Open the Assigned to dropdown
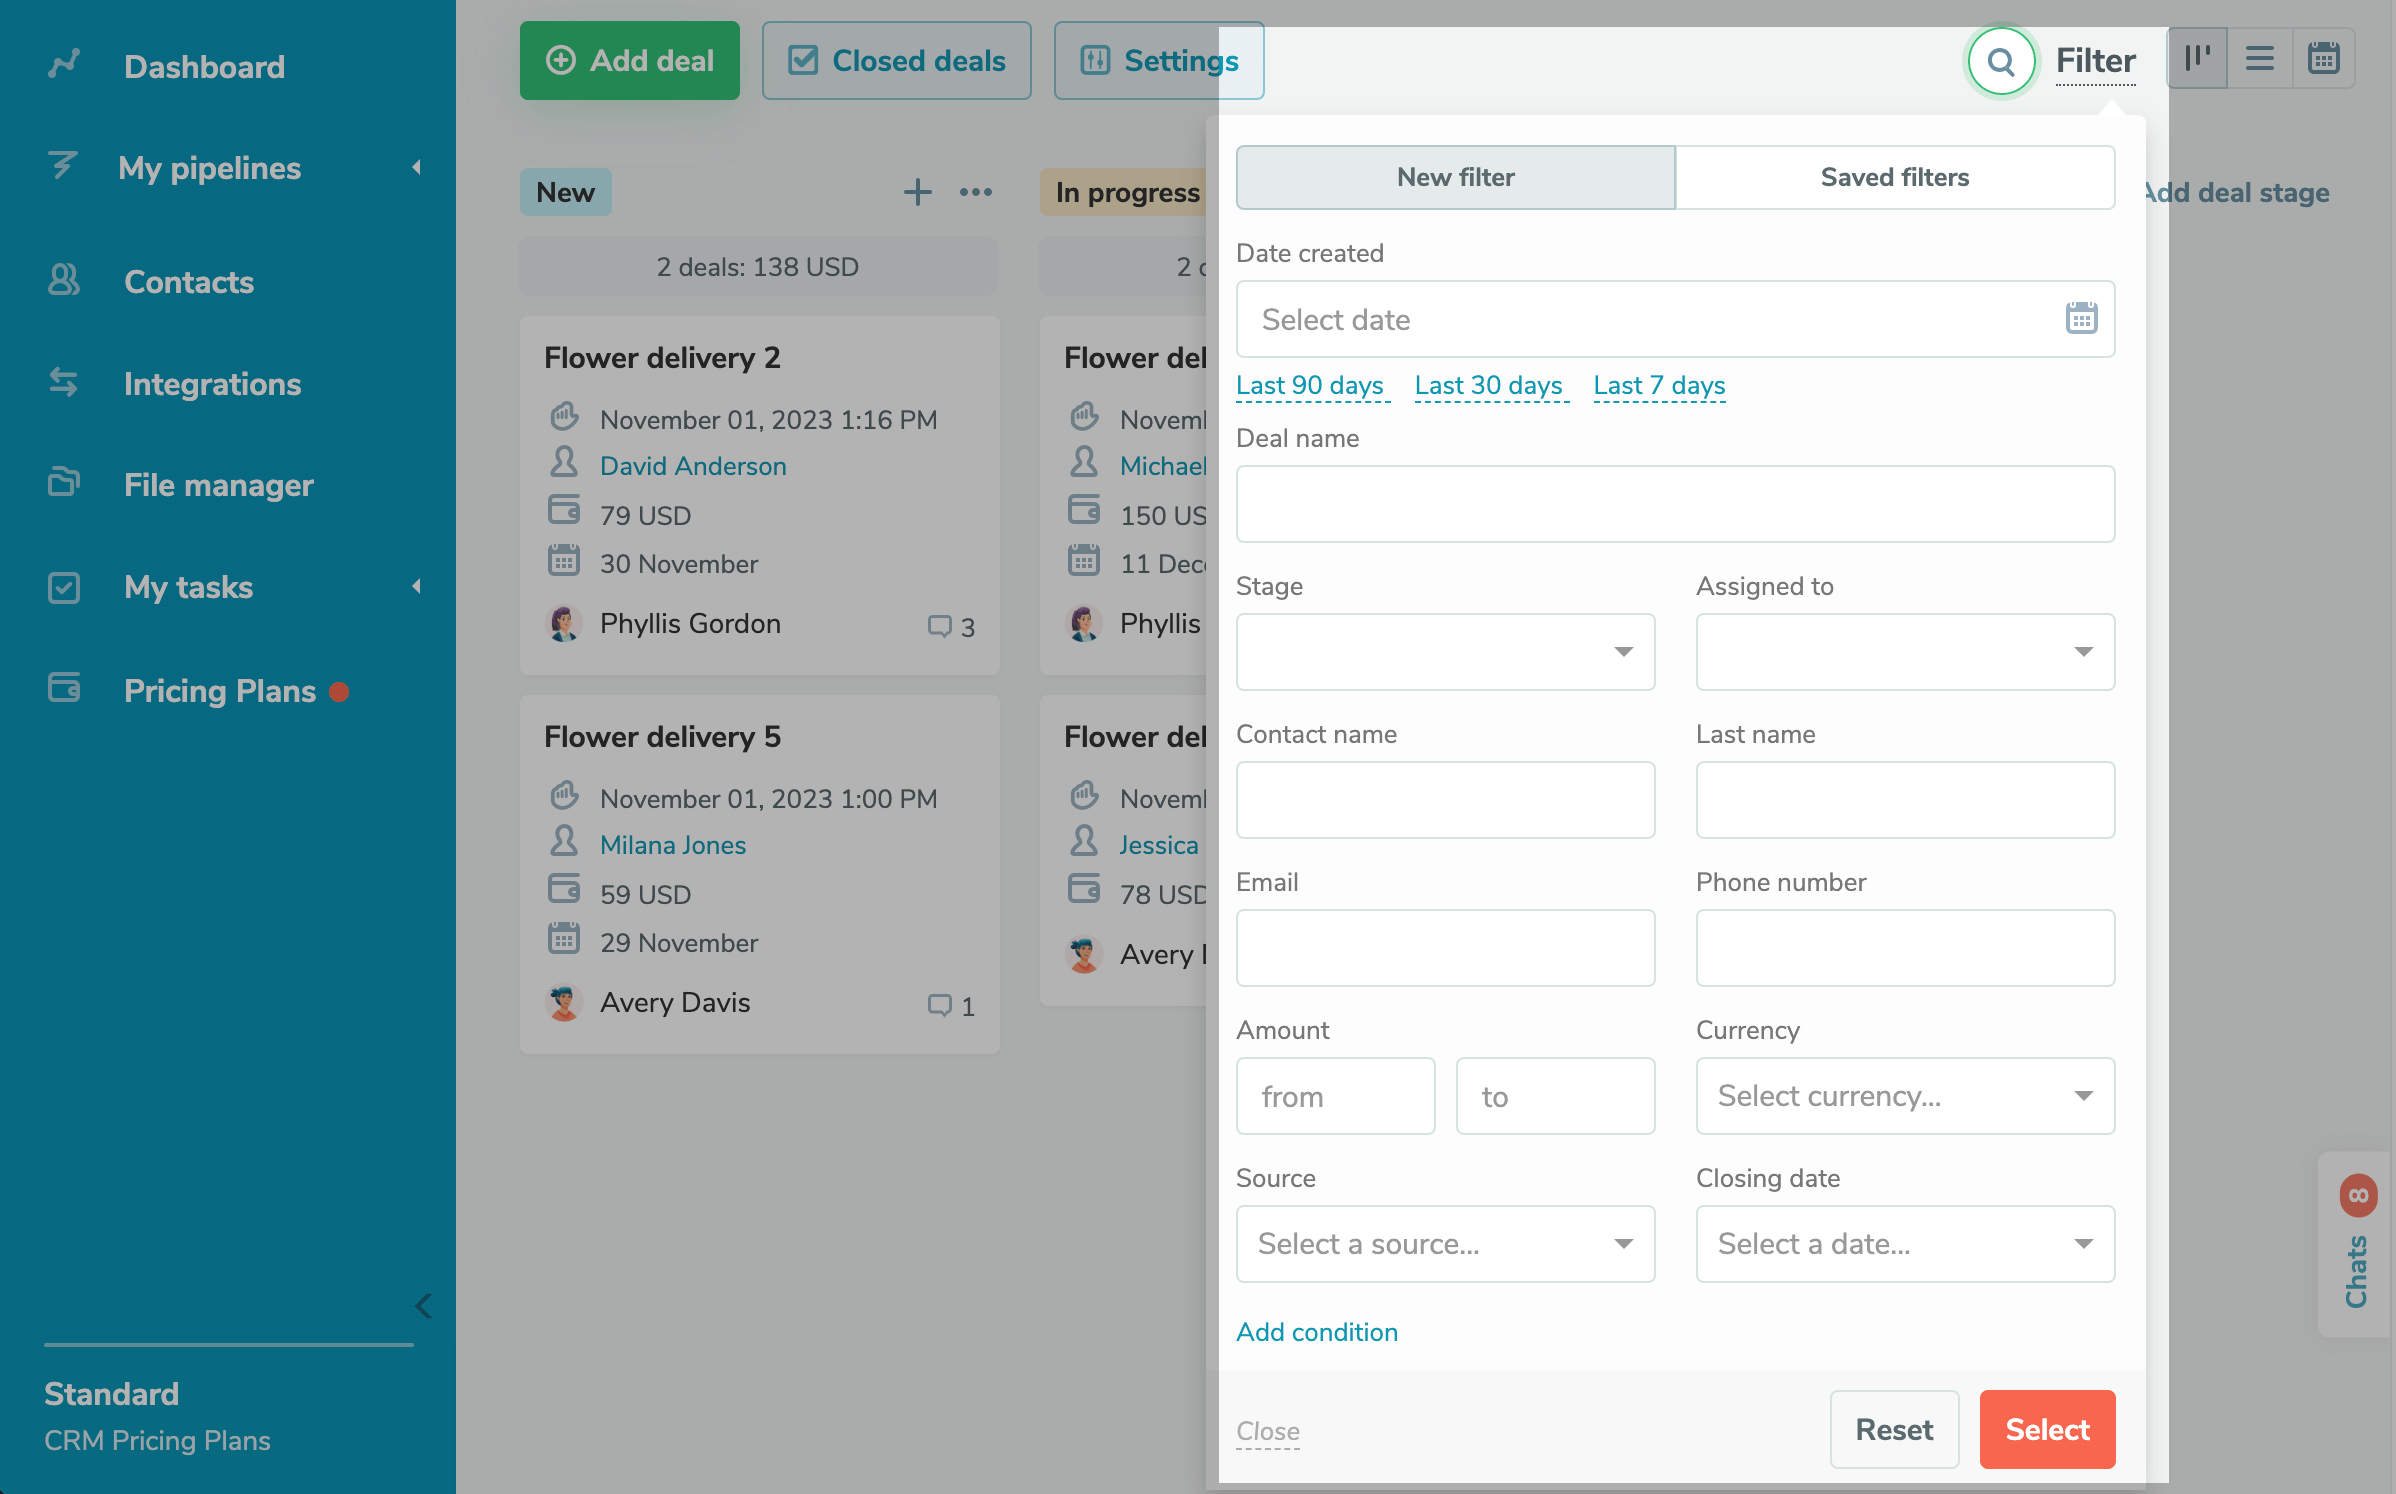The height and width of the screenshot is (1494, 2396). click(1904, 652)
